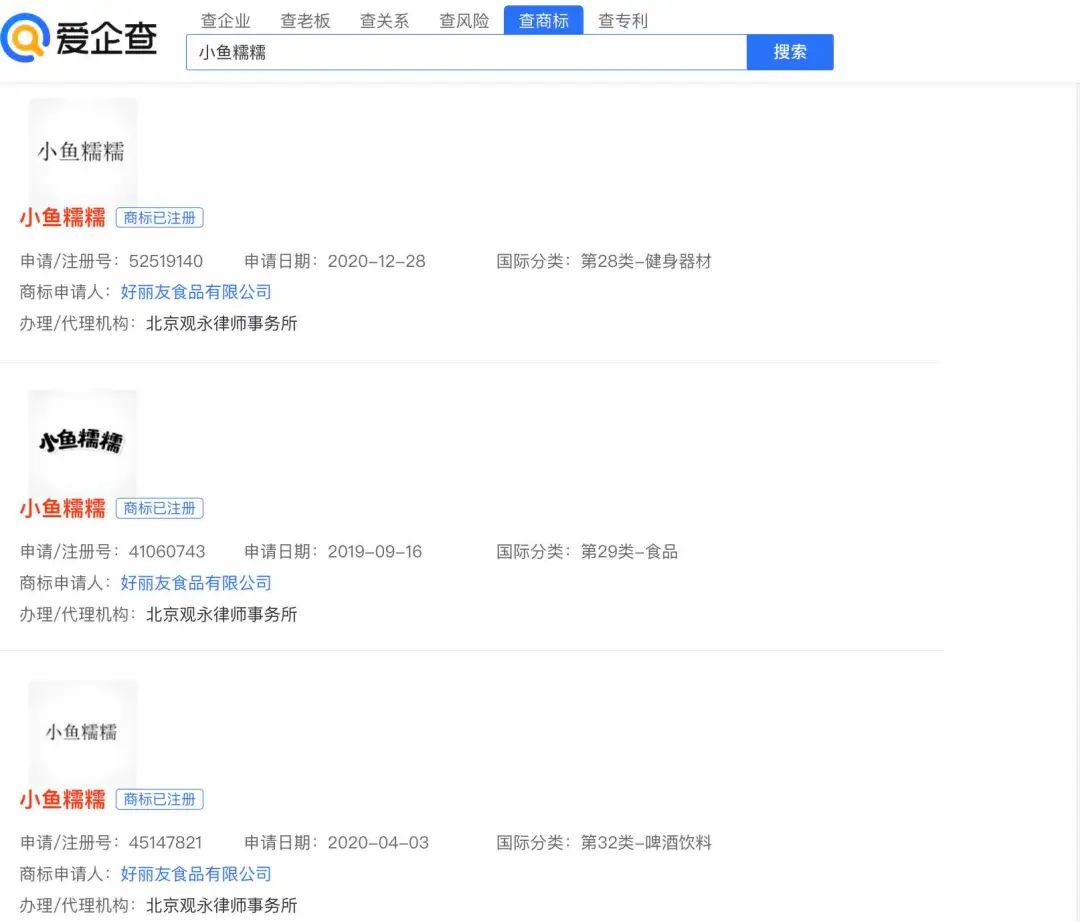Click 商标已注册 badge on first result
The height and width of the screenshot is (922, 1080).
tap(159, 218)
